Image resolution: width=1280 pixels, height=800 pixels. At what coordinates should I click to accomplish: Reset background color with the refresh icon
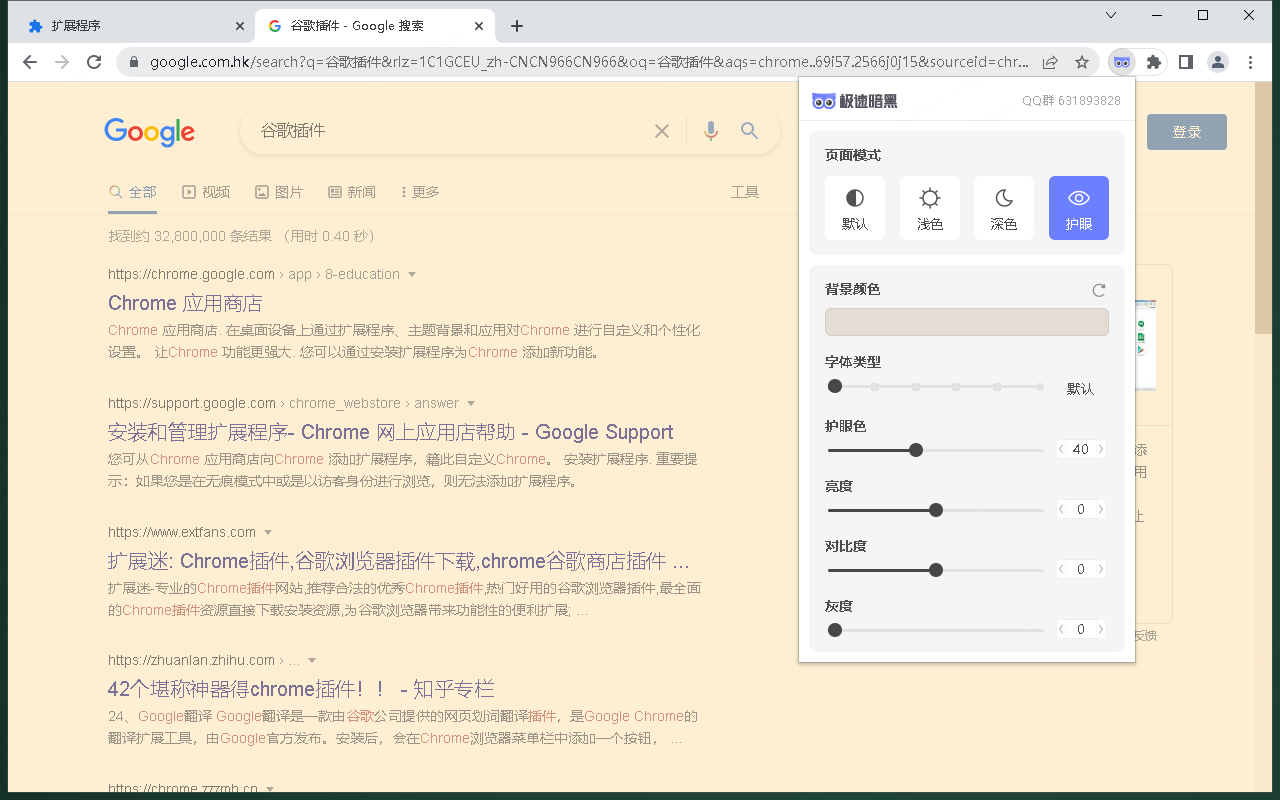pyautogui.click(x=1099, y=290)
